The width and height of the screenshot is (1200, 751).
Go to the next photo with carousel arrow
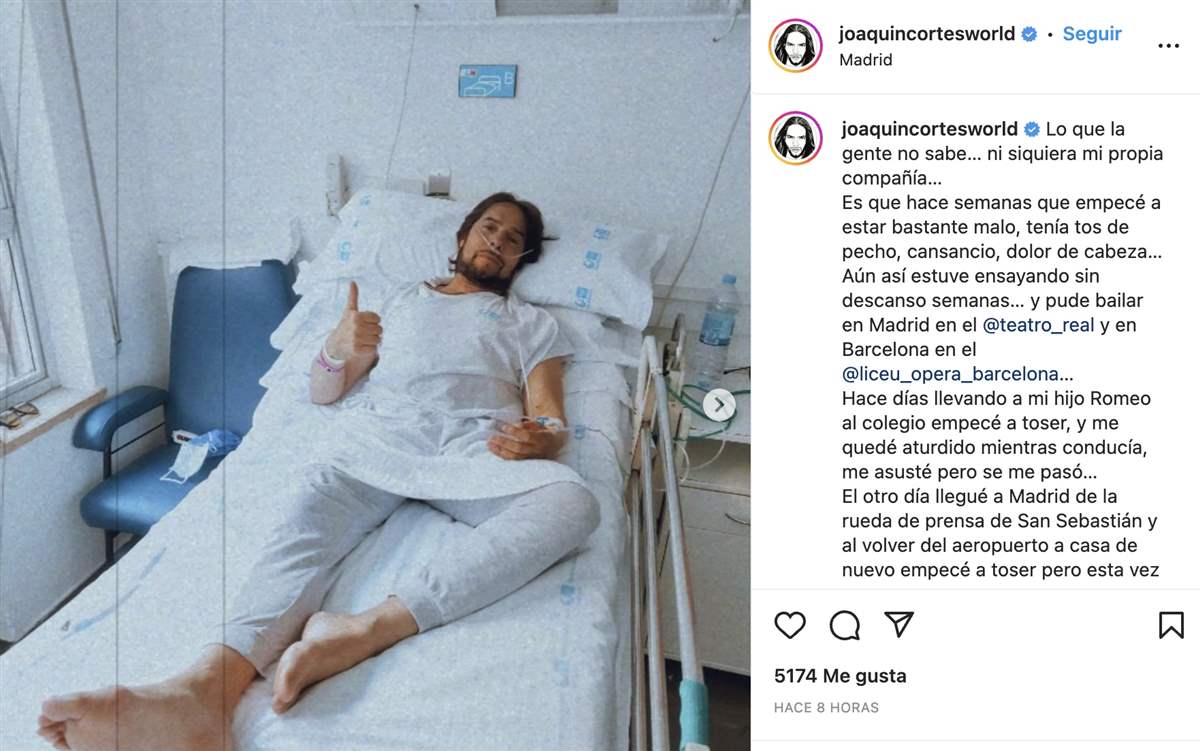tap(718, 405)
